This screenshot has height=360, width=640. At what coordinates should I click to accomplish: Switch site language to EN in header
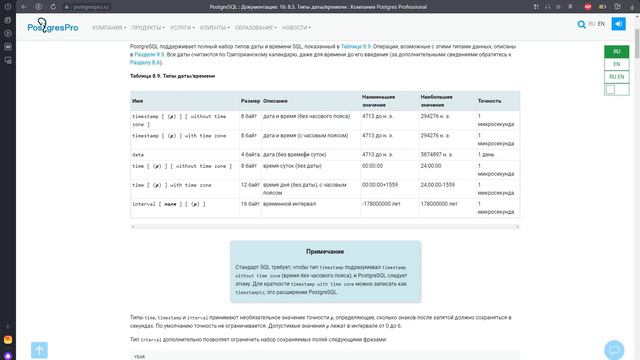tap(601, 24)
